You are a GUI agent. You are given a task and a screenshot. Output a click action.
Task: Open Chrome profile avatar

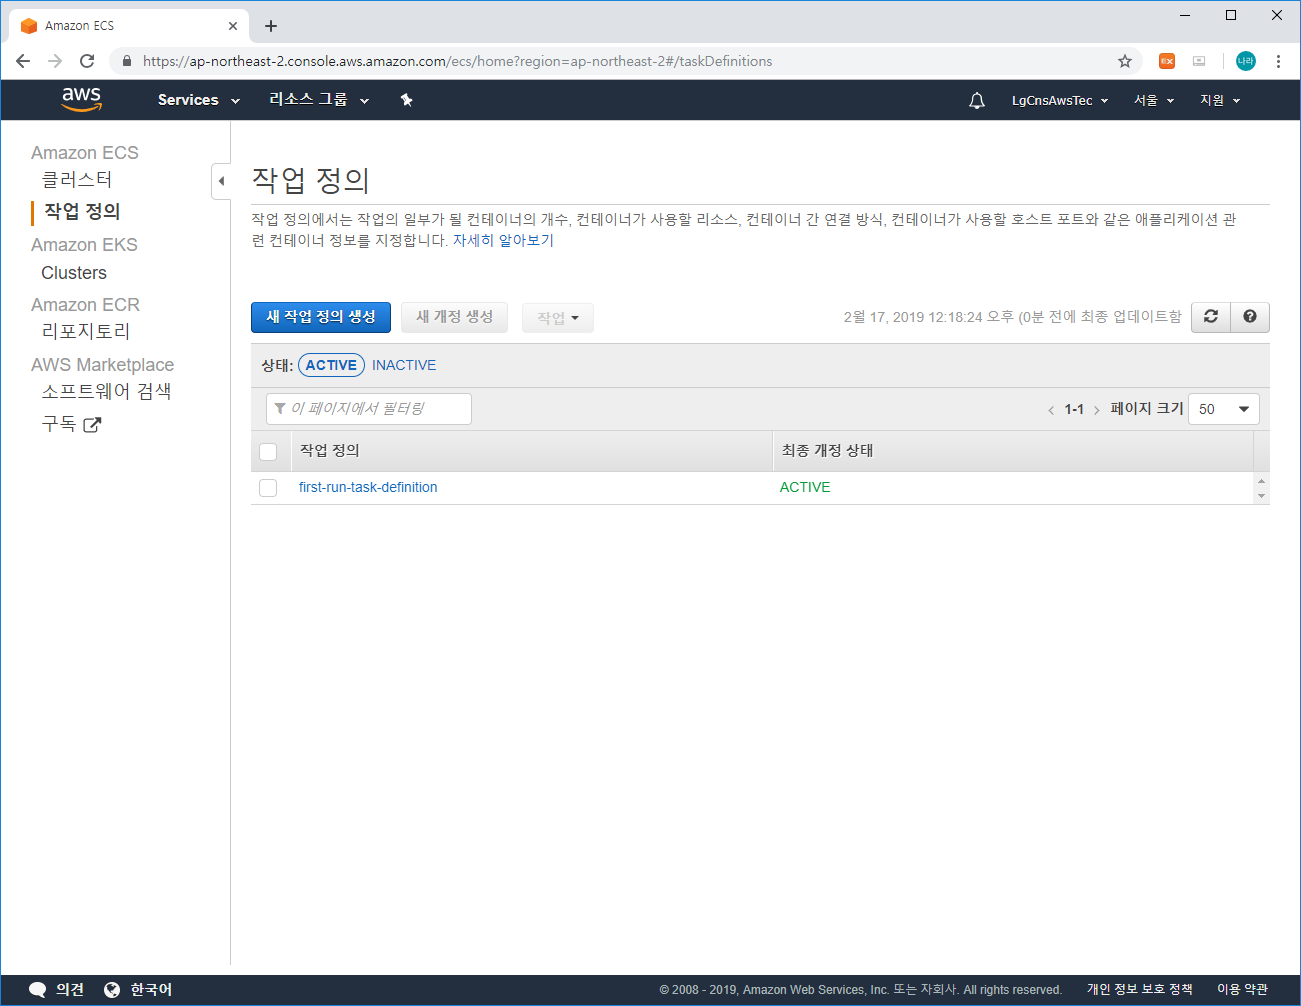[x=1246, y=61]
